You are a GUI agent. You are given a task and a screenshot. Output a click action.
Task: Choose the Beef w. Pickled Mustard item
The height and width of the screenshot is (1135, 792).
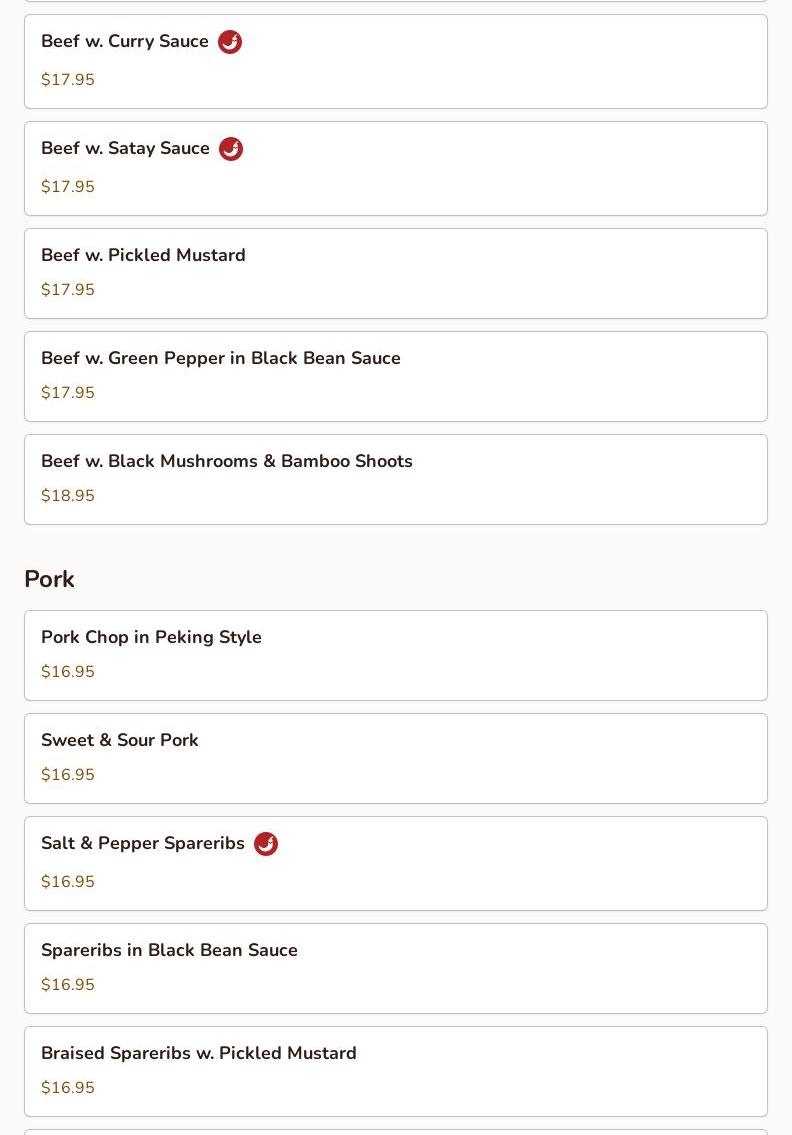[143, 256]
